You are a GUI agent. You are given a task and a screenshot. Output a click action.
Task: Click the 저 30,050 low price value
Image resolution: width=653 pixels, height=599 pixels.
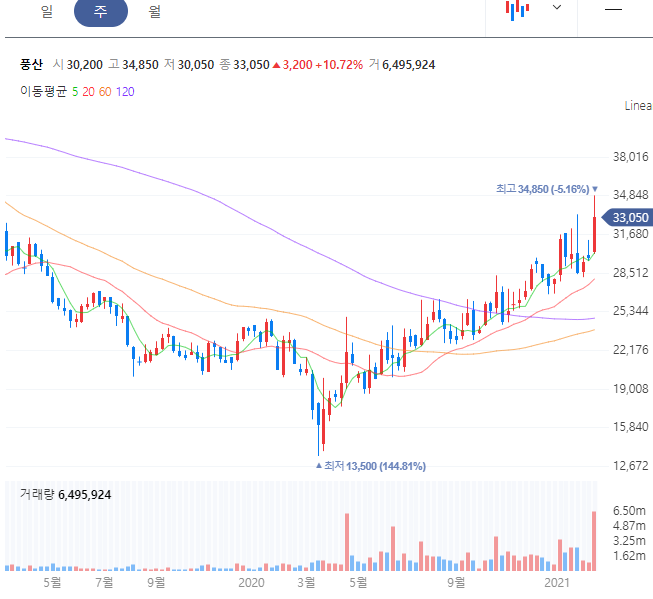189,65
